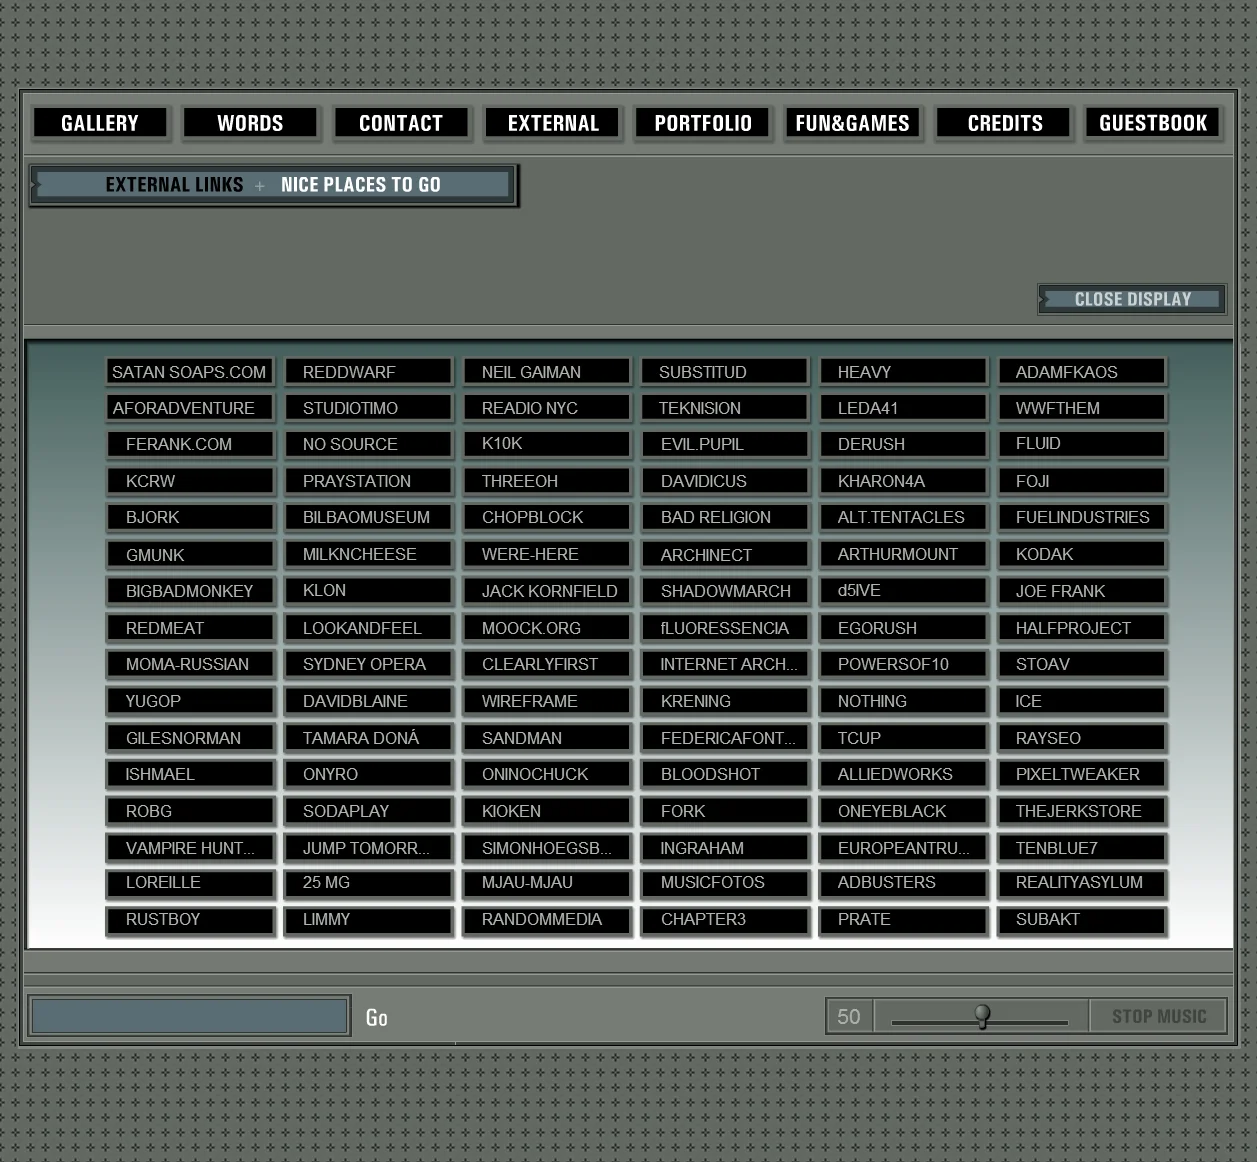
Task: Visit the SHADOWMARCH link
Action: pos(725,591)
